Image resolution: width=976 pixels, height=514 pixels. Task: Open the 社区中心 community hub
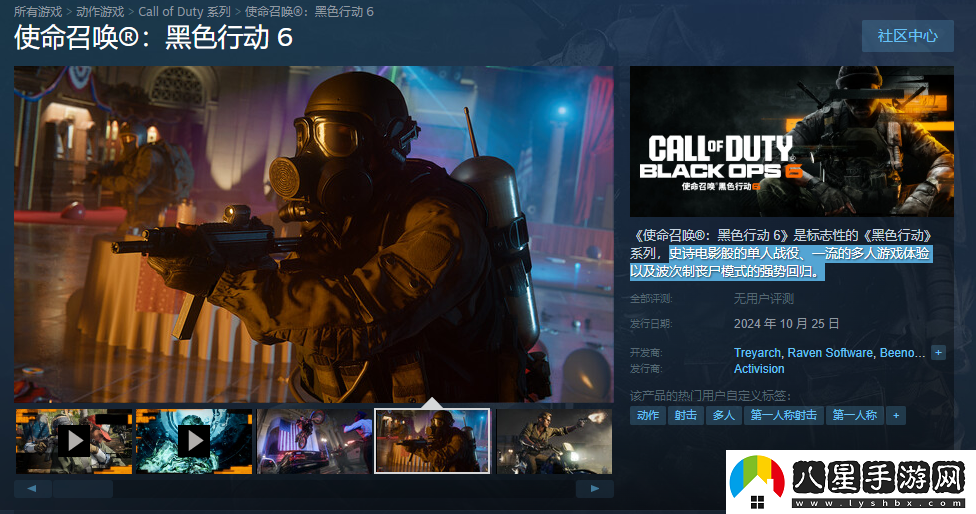click(907, 36)
